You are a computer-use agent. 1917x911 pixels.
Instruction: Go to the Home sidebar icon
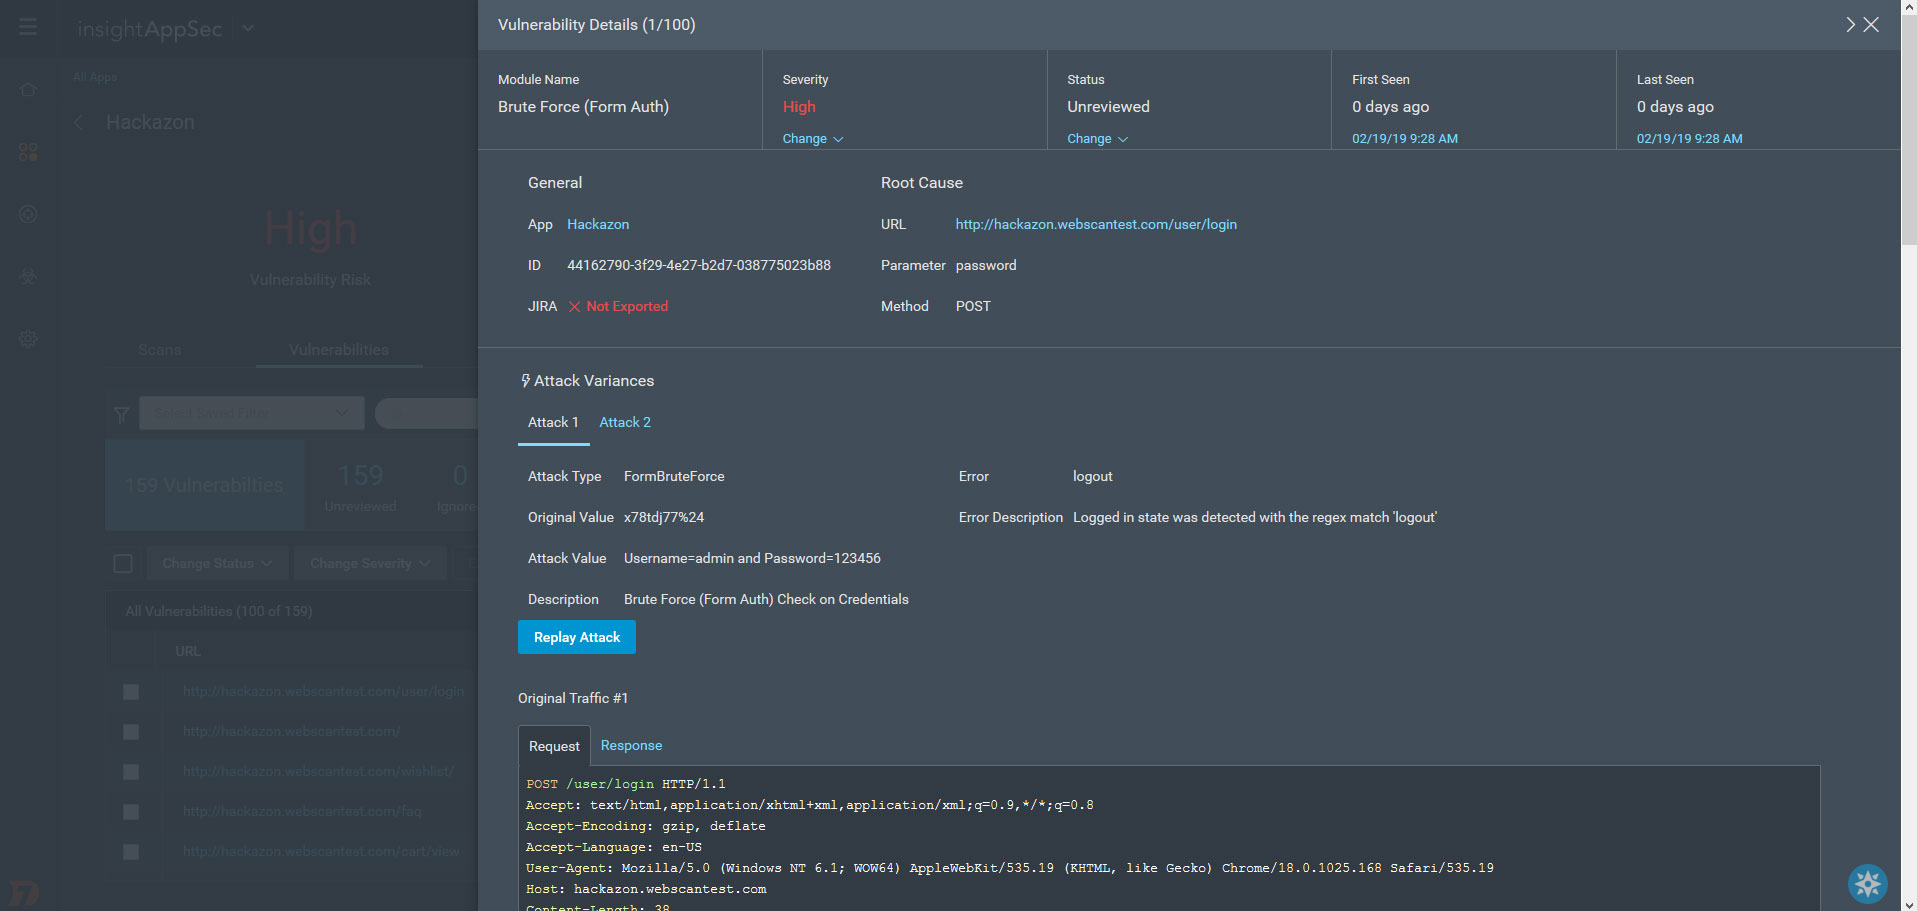[x=28, y=90]
